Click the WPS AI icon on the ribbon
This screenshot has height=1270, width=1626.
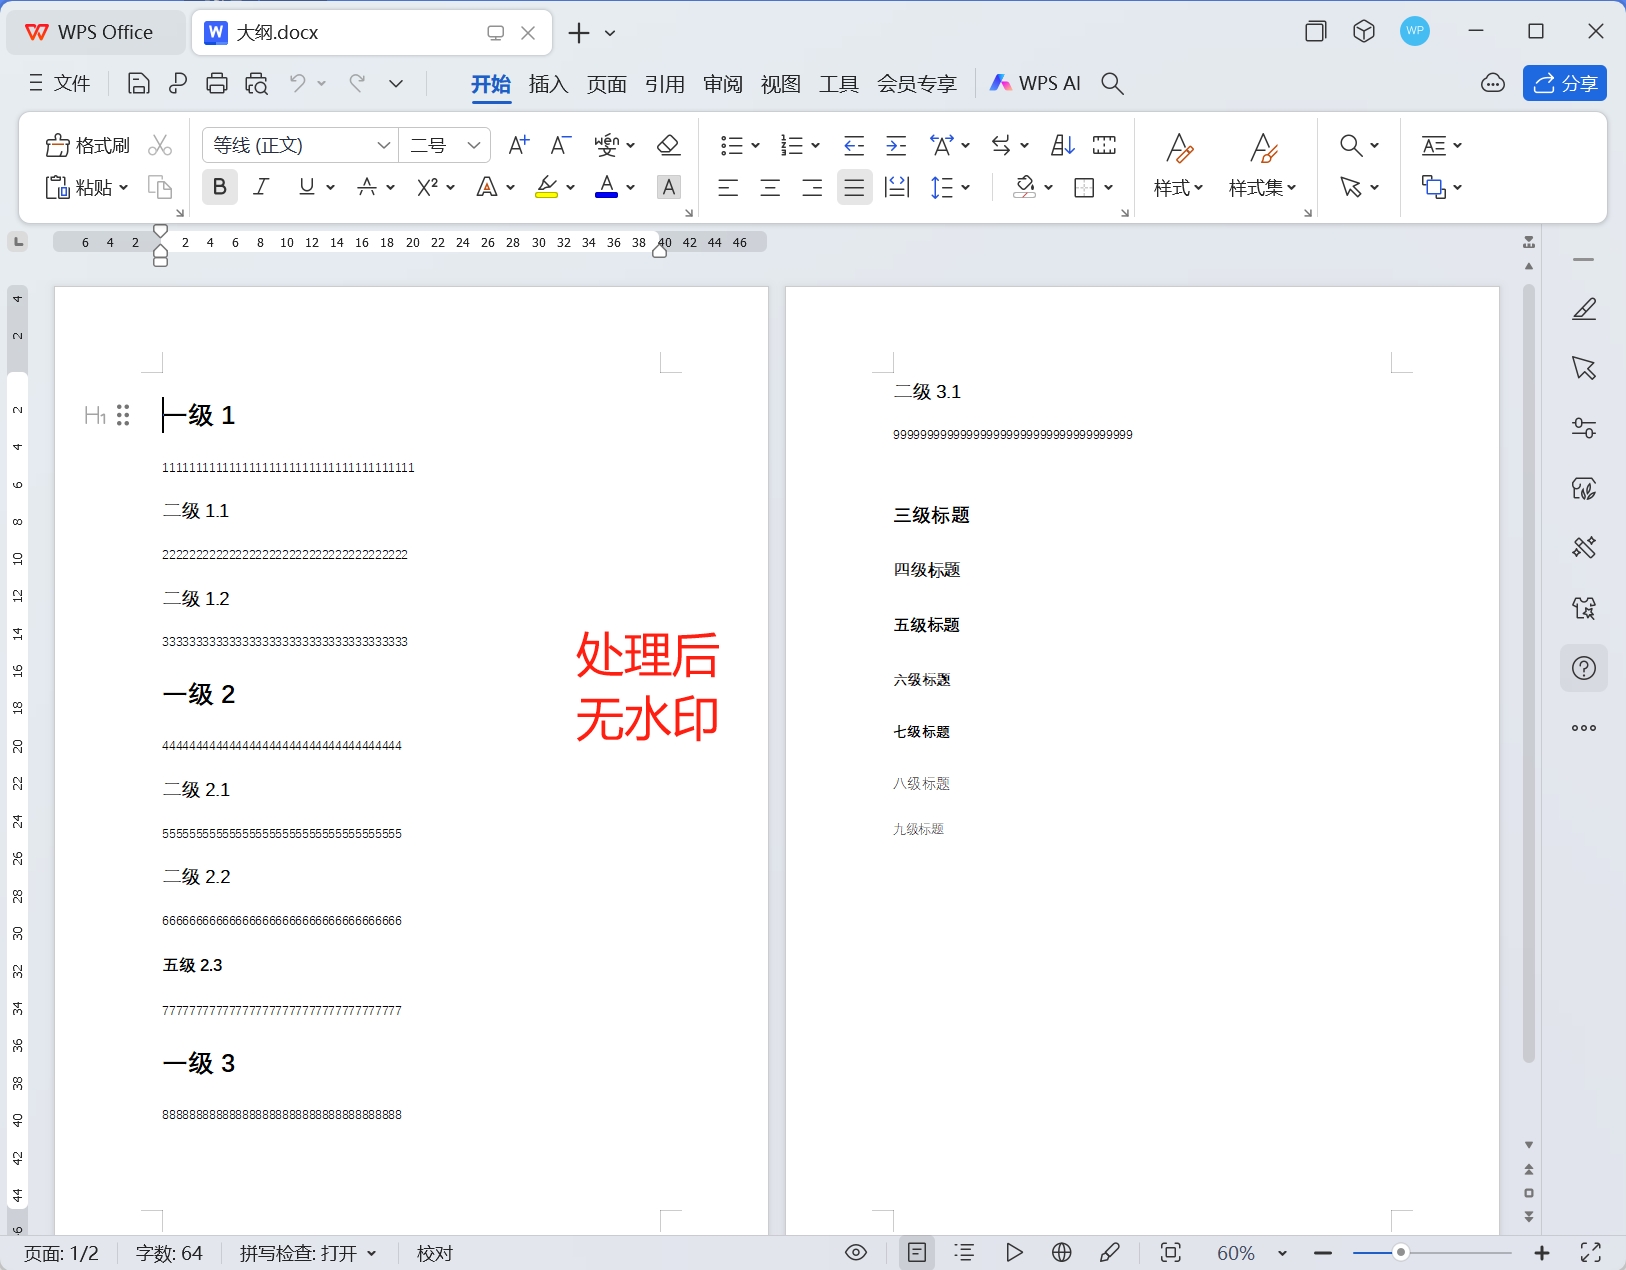(x=1001, y=83)
